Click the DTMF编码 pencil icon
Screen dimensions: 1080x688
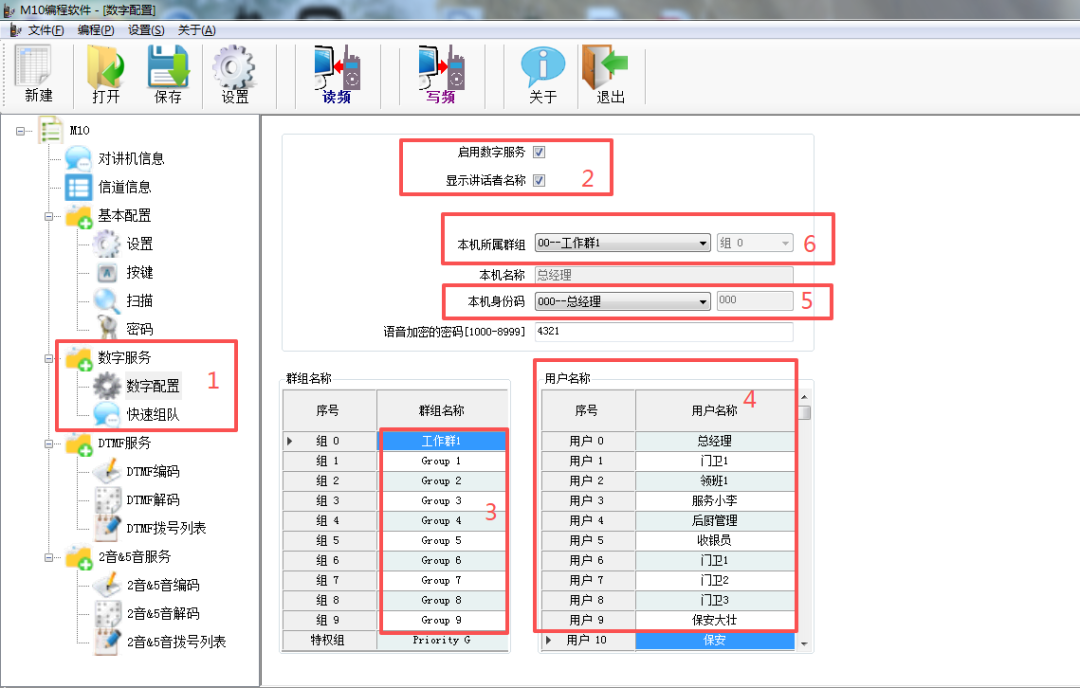point(107,471)
